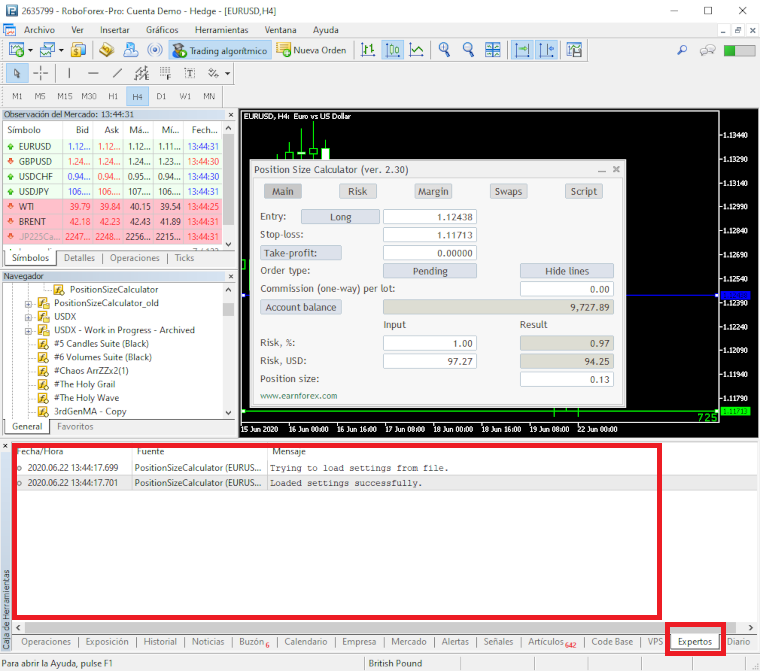Image resolution: width=760 pixels, height=671 pixels.
Task: Select the crosshair tool
Action: [41, 73]
